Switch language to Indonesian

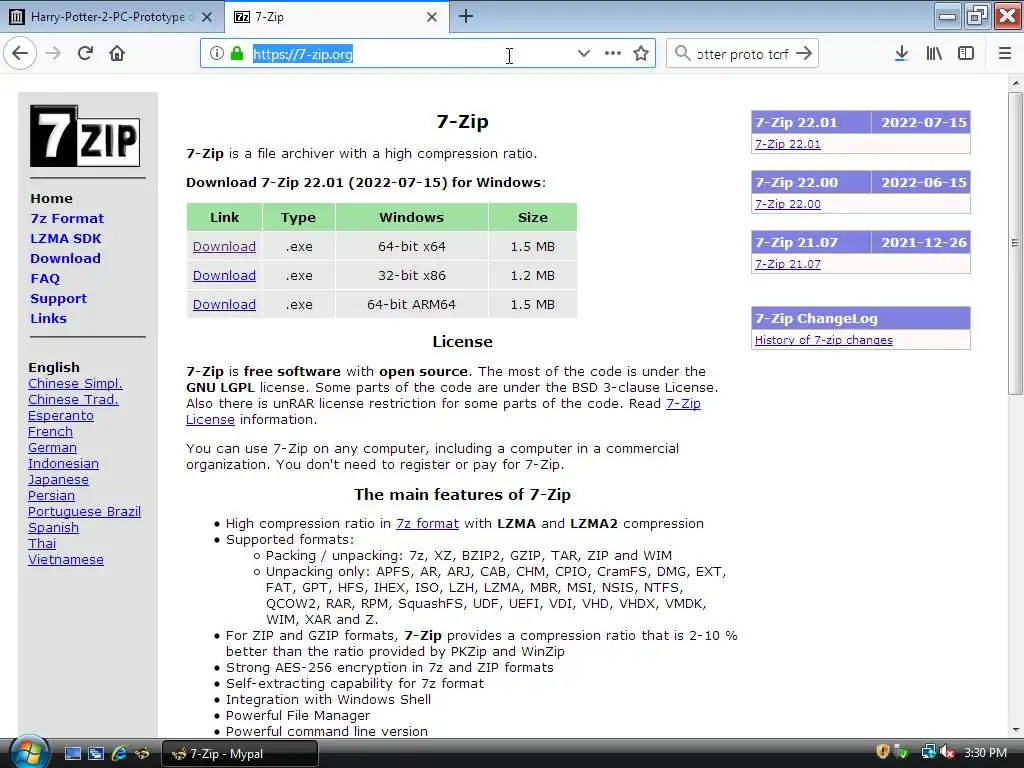pyautogui.click(x=63, y=464)
